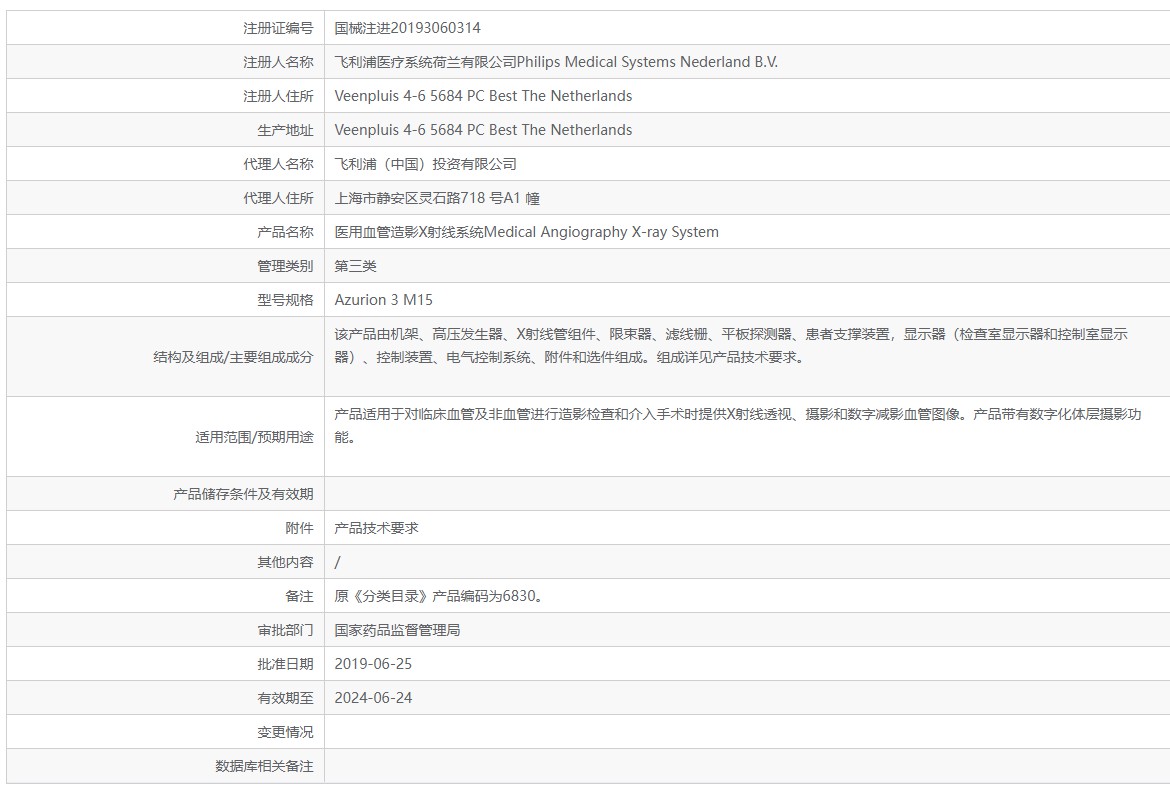Select expiry date 2024-06-24
The width and height of the screenshot is (1170, 792).
click(373, 699)
